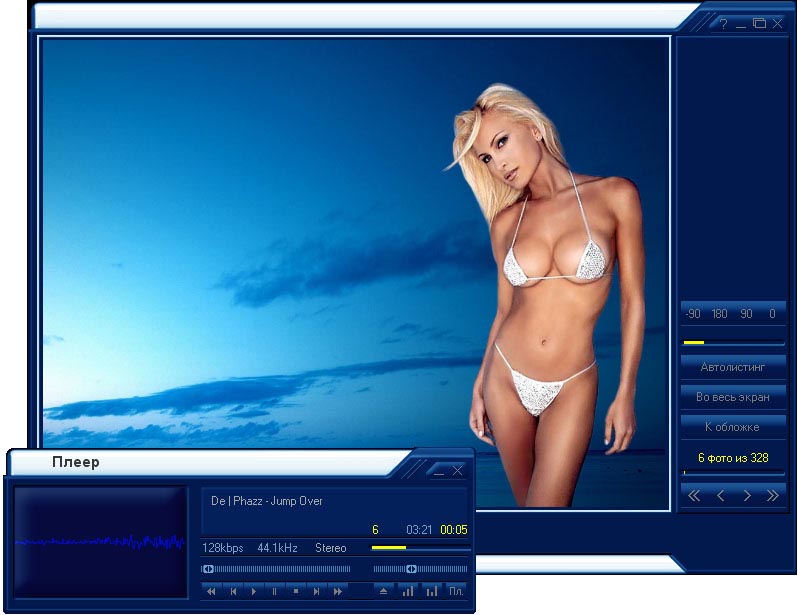Fast-forward the track in the player

[x=337, y=592]
